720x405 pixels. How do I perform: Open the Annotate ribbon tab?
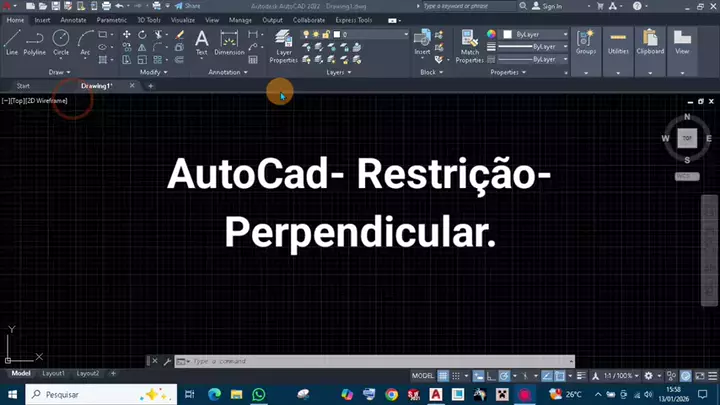[73, 19]
